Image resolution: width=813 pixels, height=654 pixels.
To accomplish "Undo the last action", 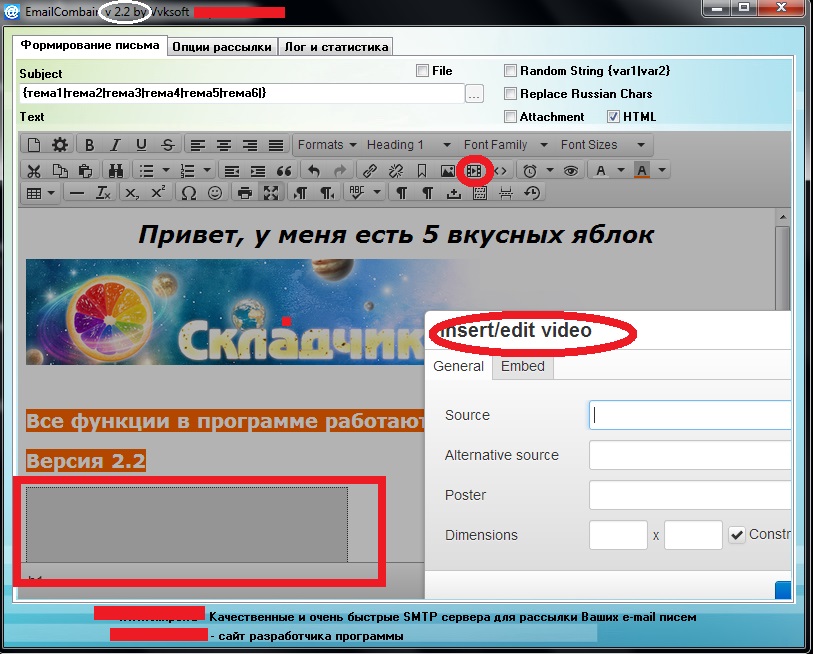I will point(314,170).
